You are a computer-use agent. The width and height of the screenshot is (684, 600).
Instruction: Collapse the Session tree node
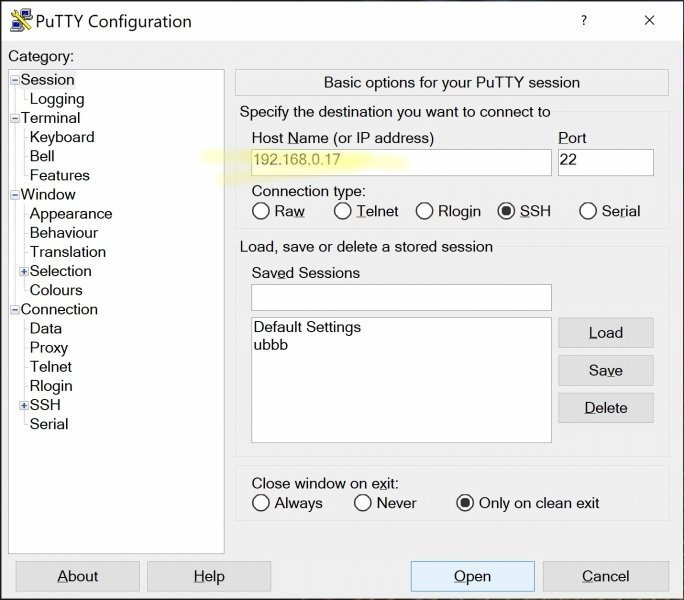click(15, 80)
